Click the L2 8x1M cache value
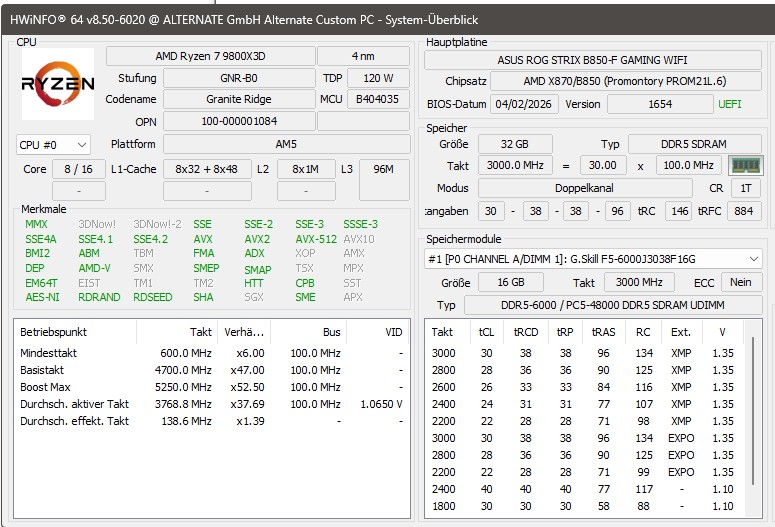The height and width of the screenshot is (527, 775). pos(306,169)
